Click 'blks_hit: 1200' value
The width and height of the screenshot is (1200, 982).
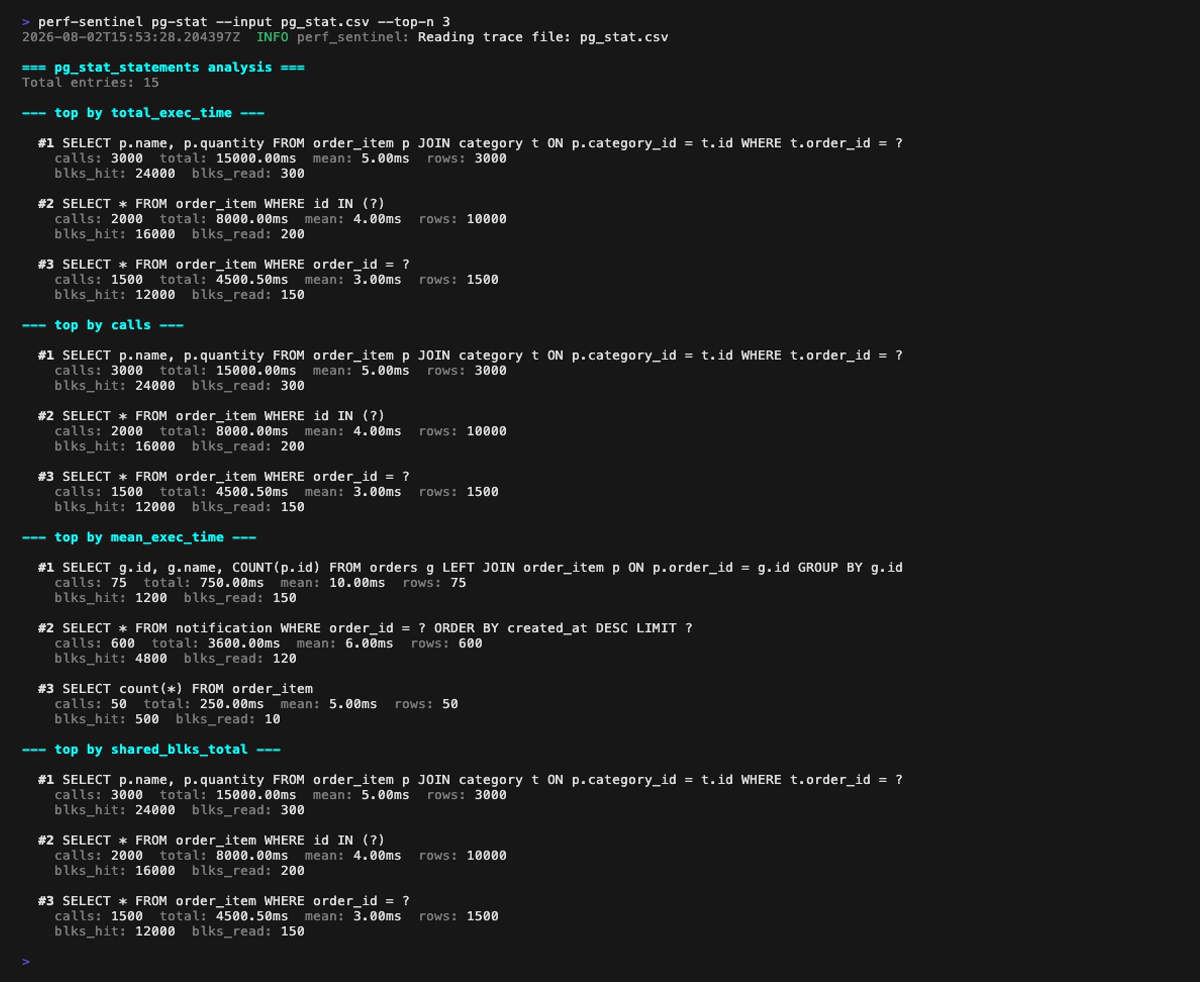(111, 597)
